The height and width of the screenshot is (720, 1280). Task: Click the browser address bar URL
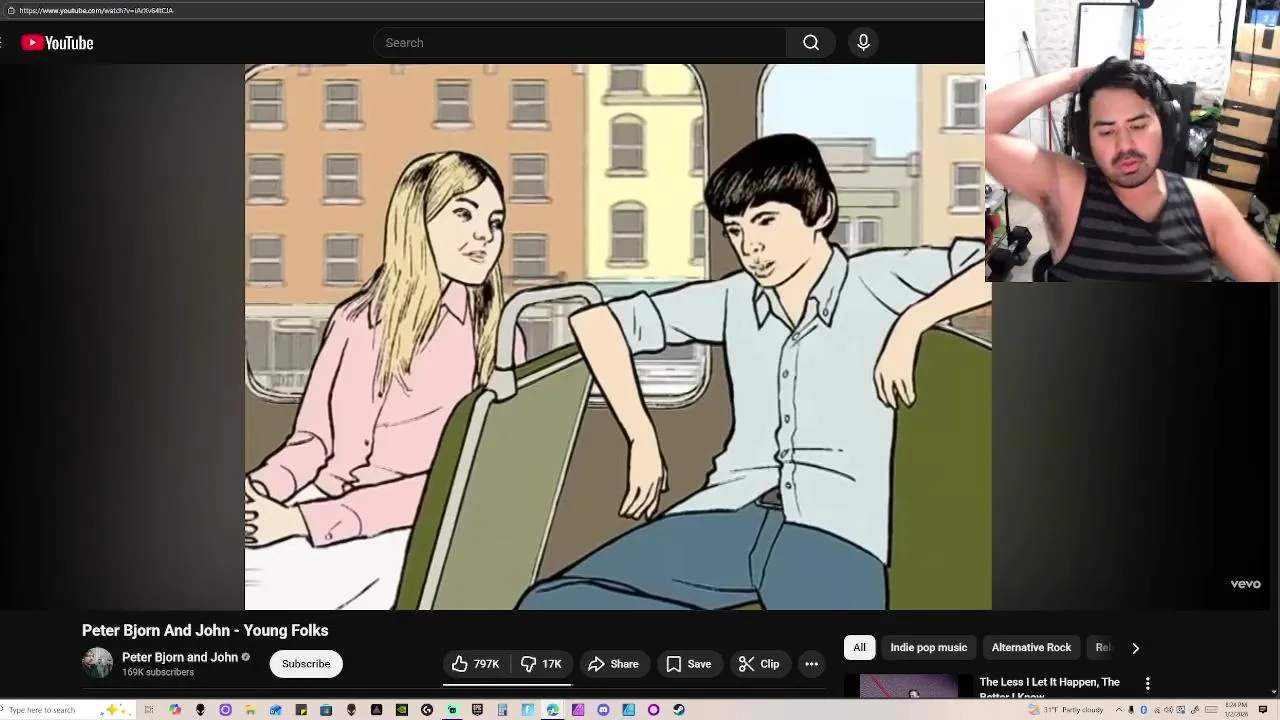point(96,10)
